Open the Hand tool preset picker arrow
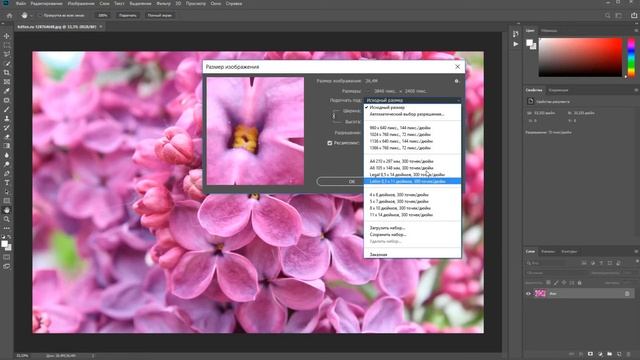Screen dimensions: 640x360 (x=31, y=16)
